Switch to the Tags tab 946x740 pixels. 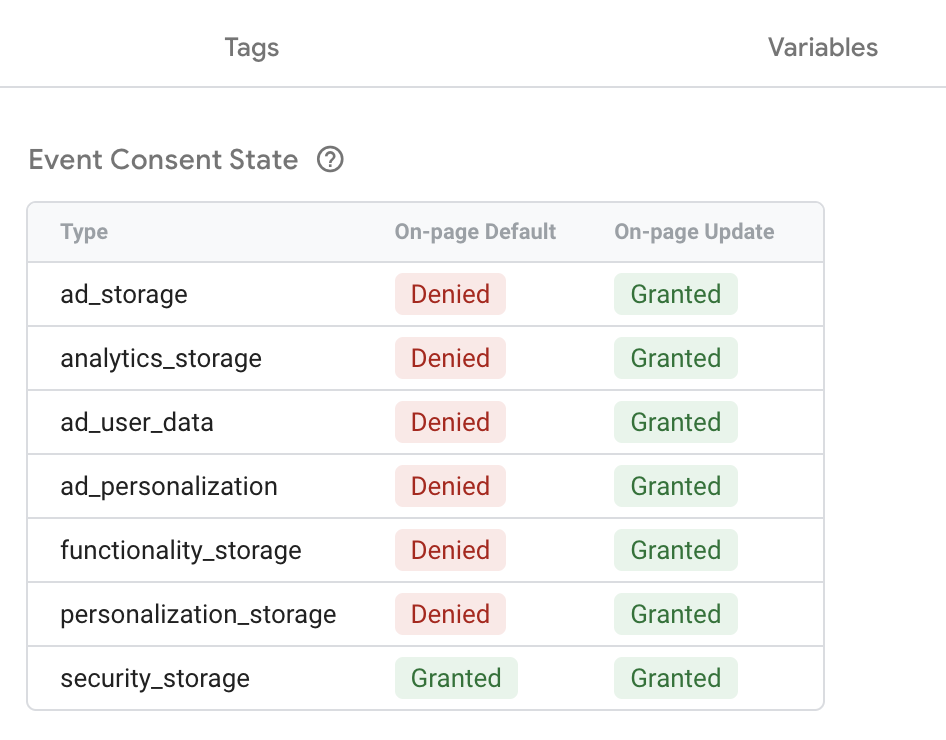251,47
